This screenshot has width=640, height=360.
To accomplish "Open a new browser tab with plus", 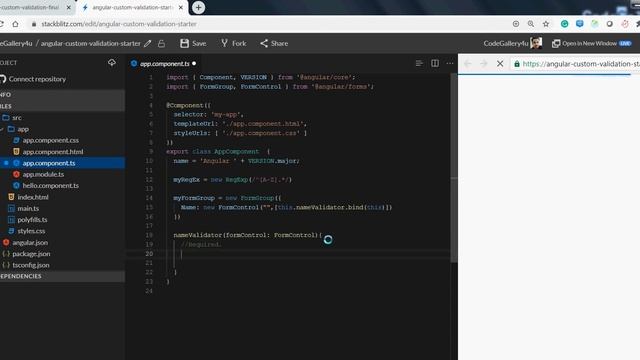I will tap(198, 7).
